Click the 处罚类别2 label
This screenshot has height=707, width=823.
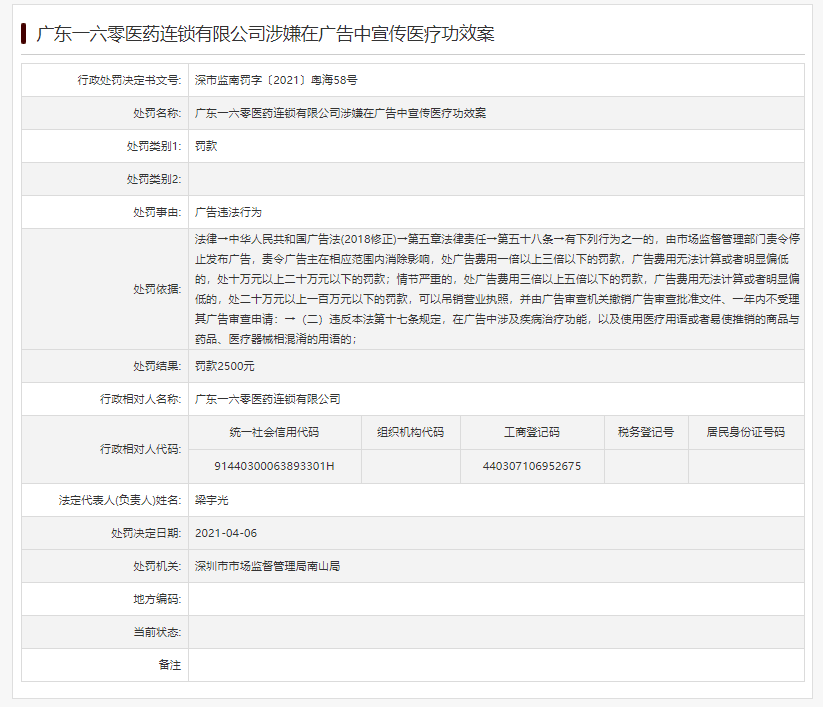(154, 180)
